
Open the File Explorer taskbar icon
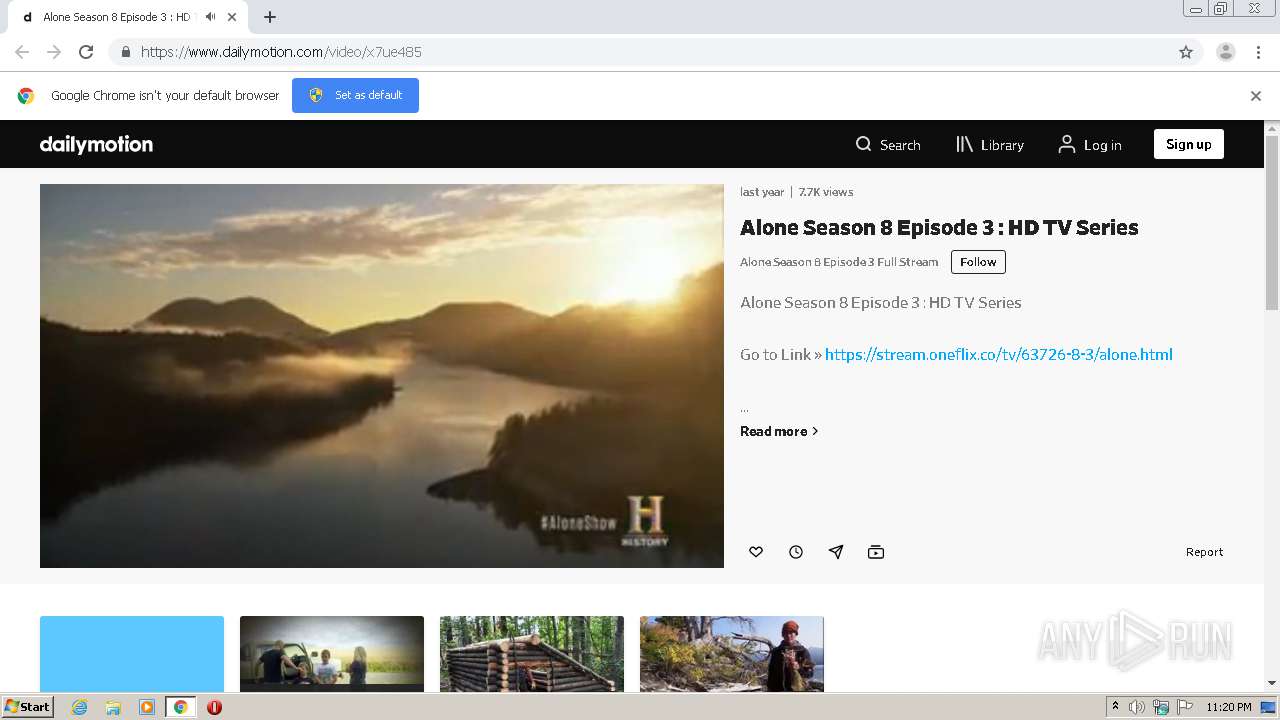(113, 707)
